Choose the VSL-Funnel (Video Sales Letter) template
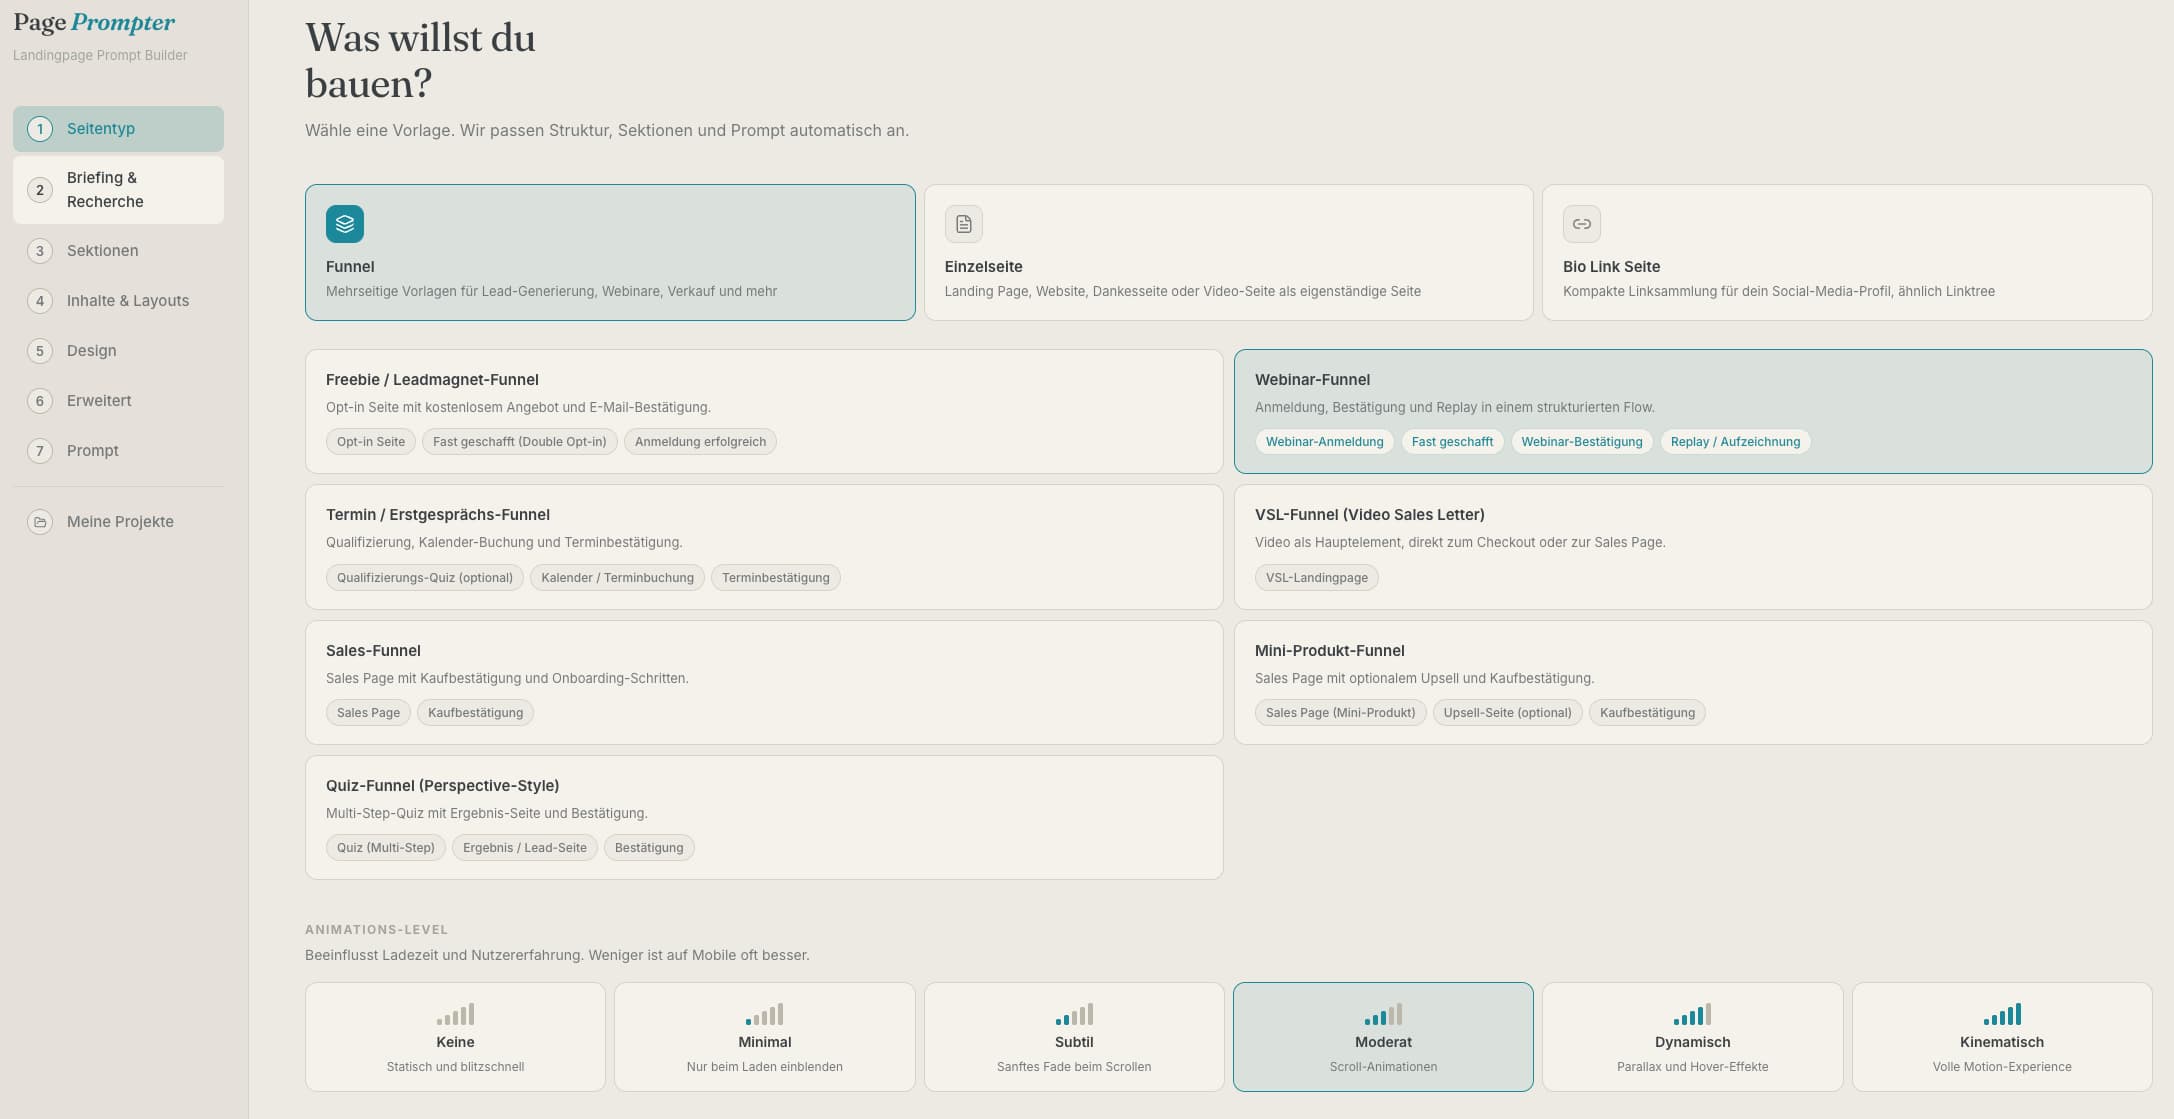 [1693, 547]
